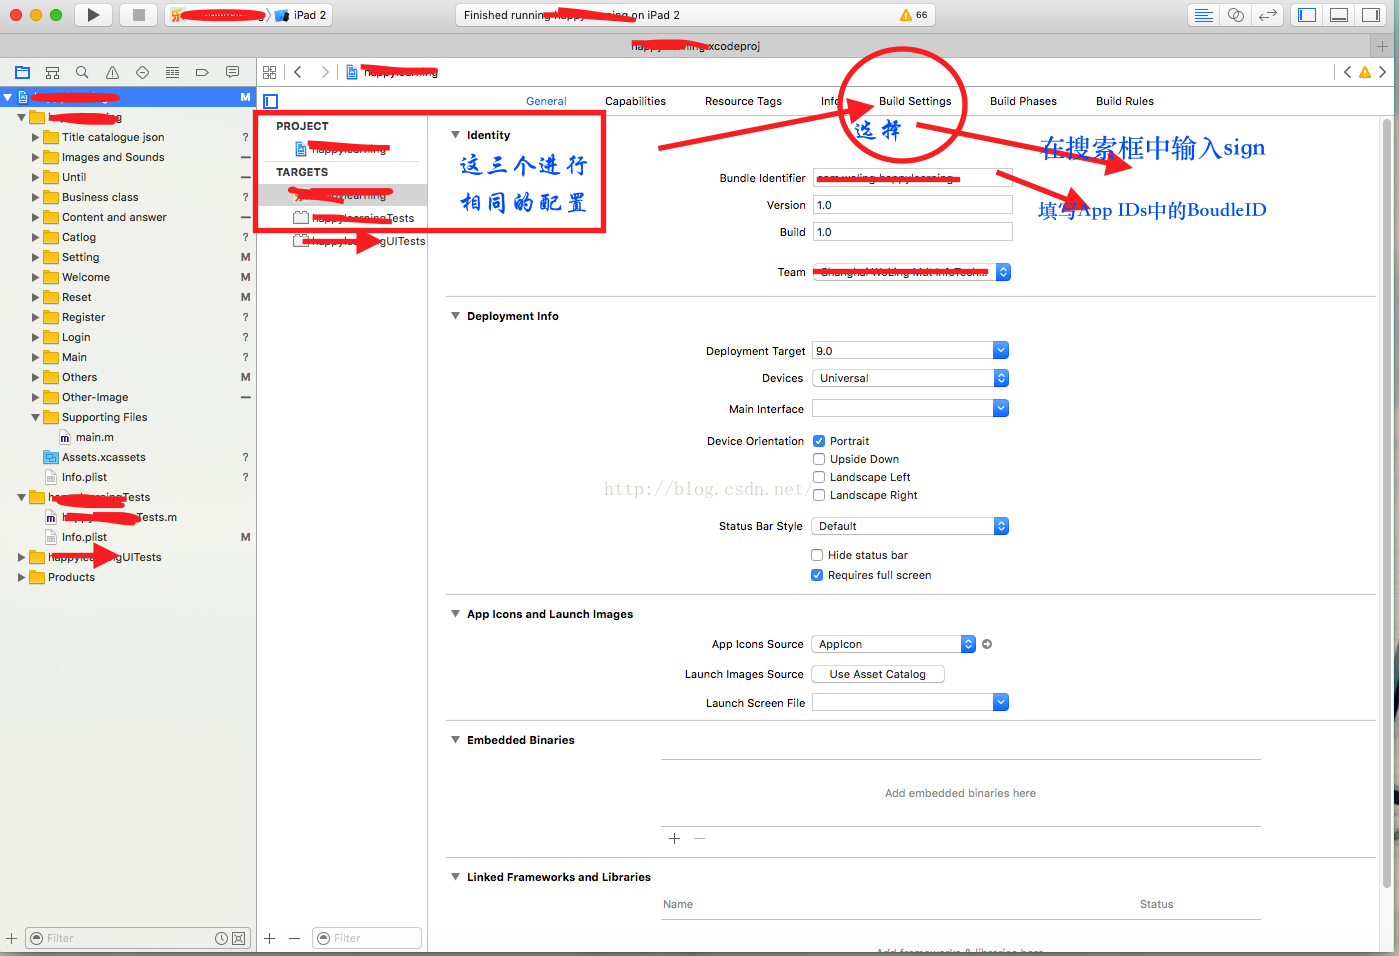Open the debug navigator
This screenshot has width=1399, height=956.
(172, 72)
